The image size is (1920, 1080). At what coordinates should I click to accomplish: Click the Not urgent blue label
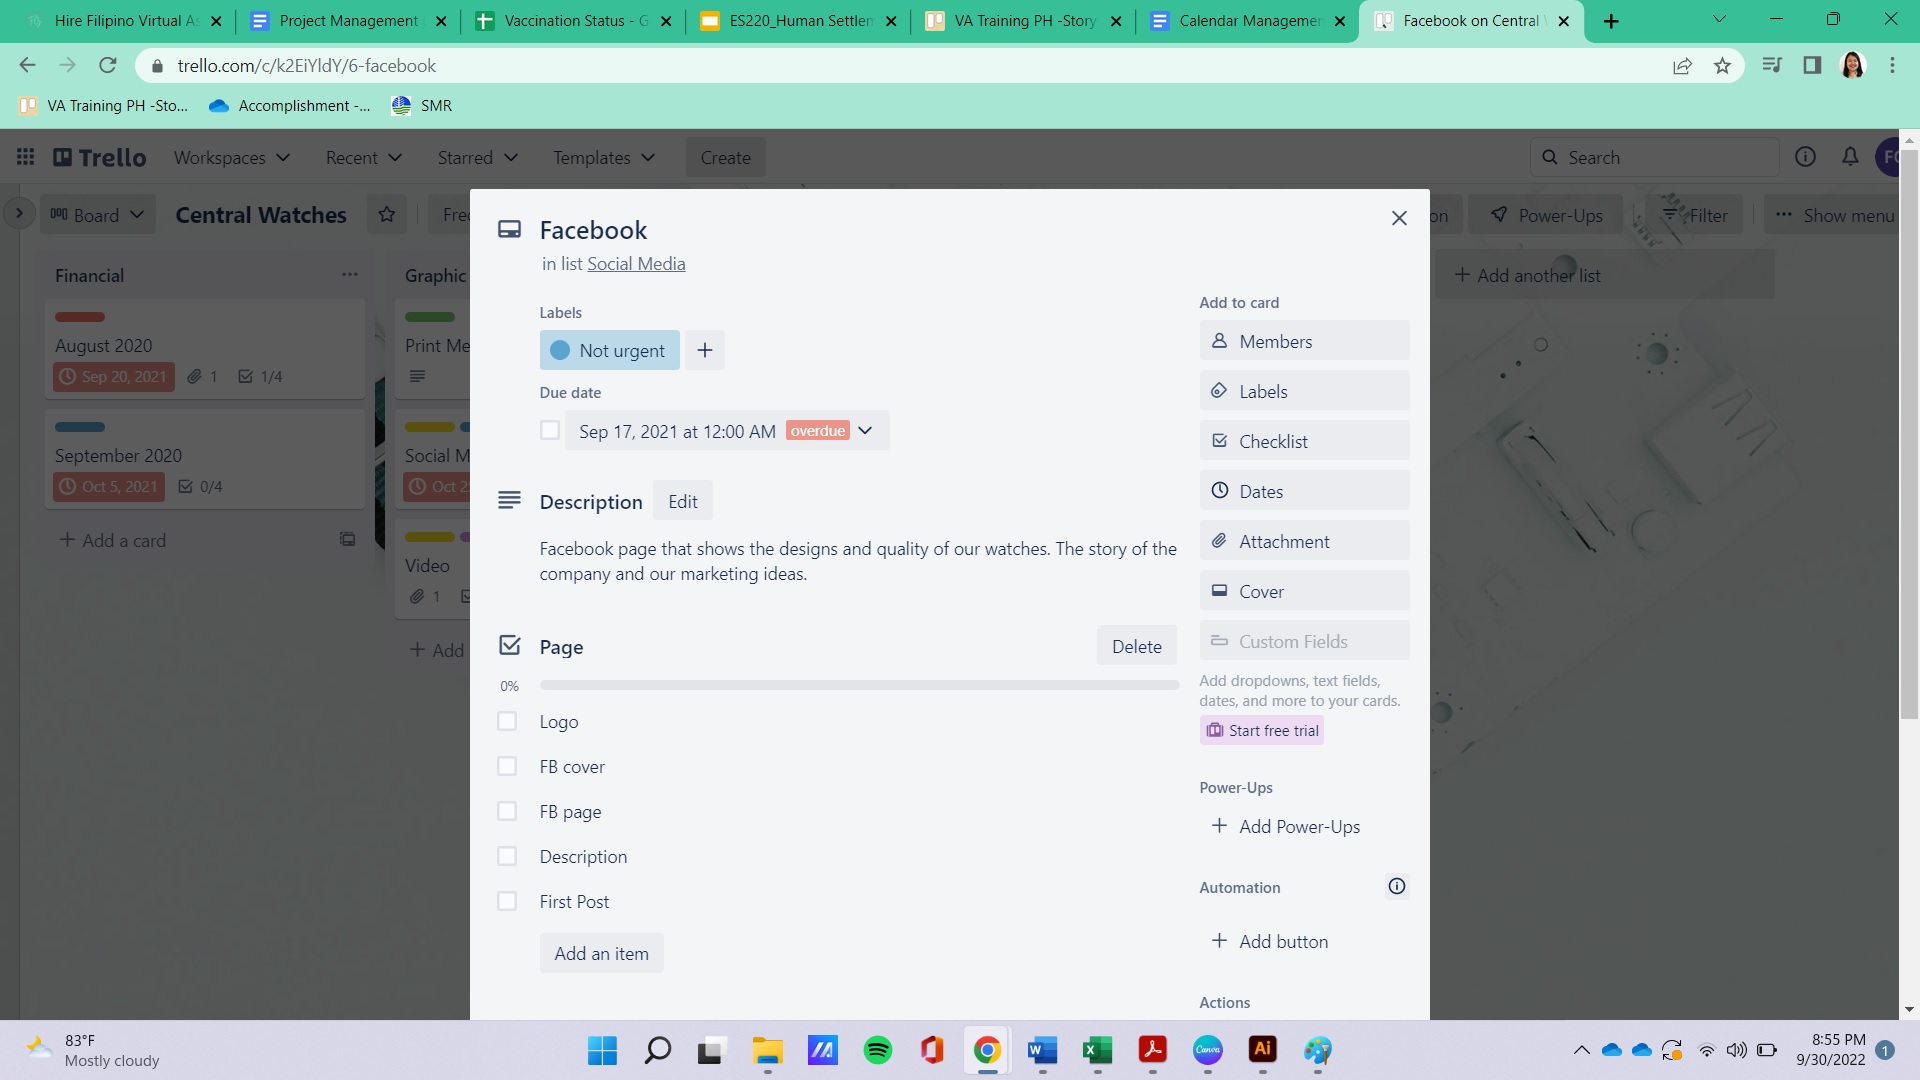click(609, 350)
